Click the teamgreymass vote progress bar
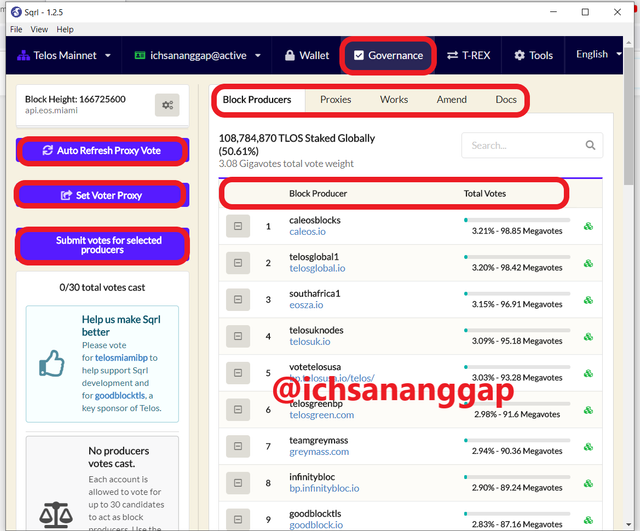Screen dimensions: 640x531 pos(517,440)
